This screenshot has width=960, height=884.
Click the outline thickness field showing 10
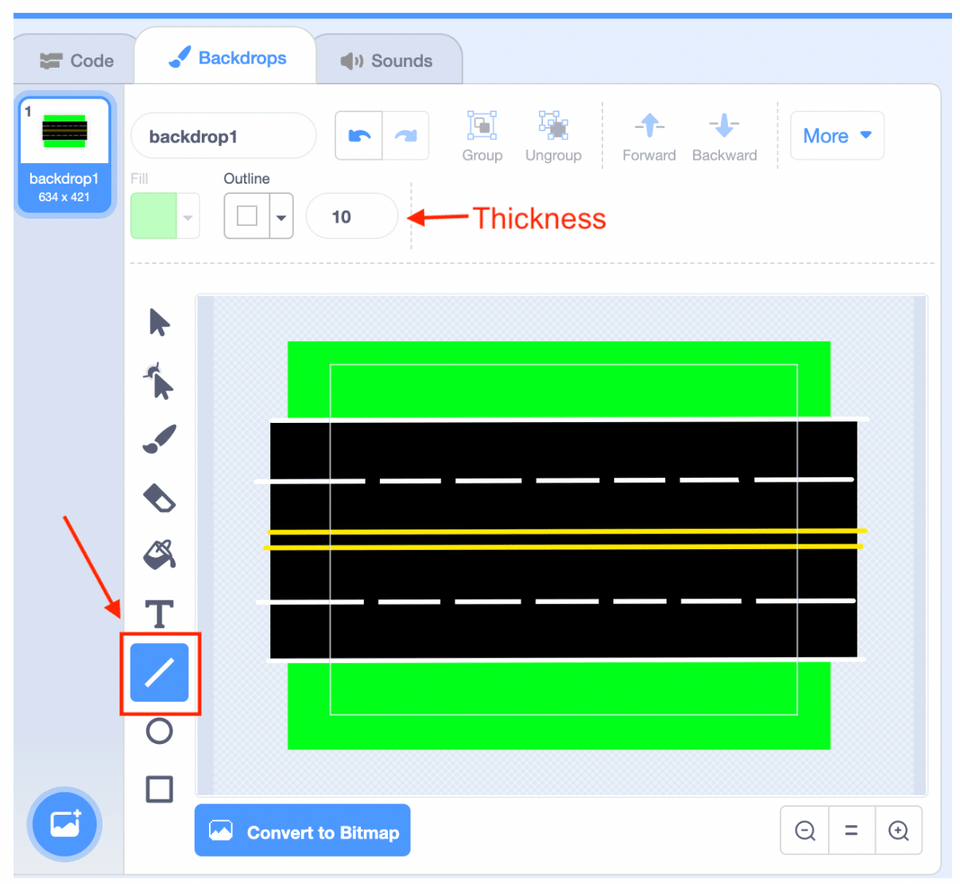click(351, 217)
